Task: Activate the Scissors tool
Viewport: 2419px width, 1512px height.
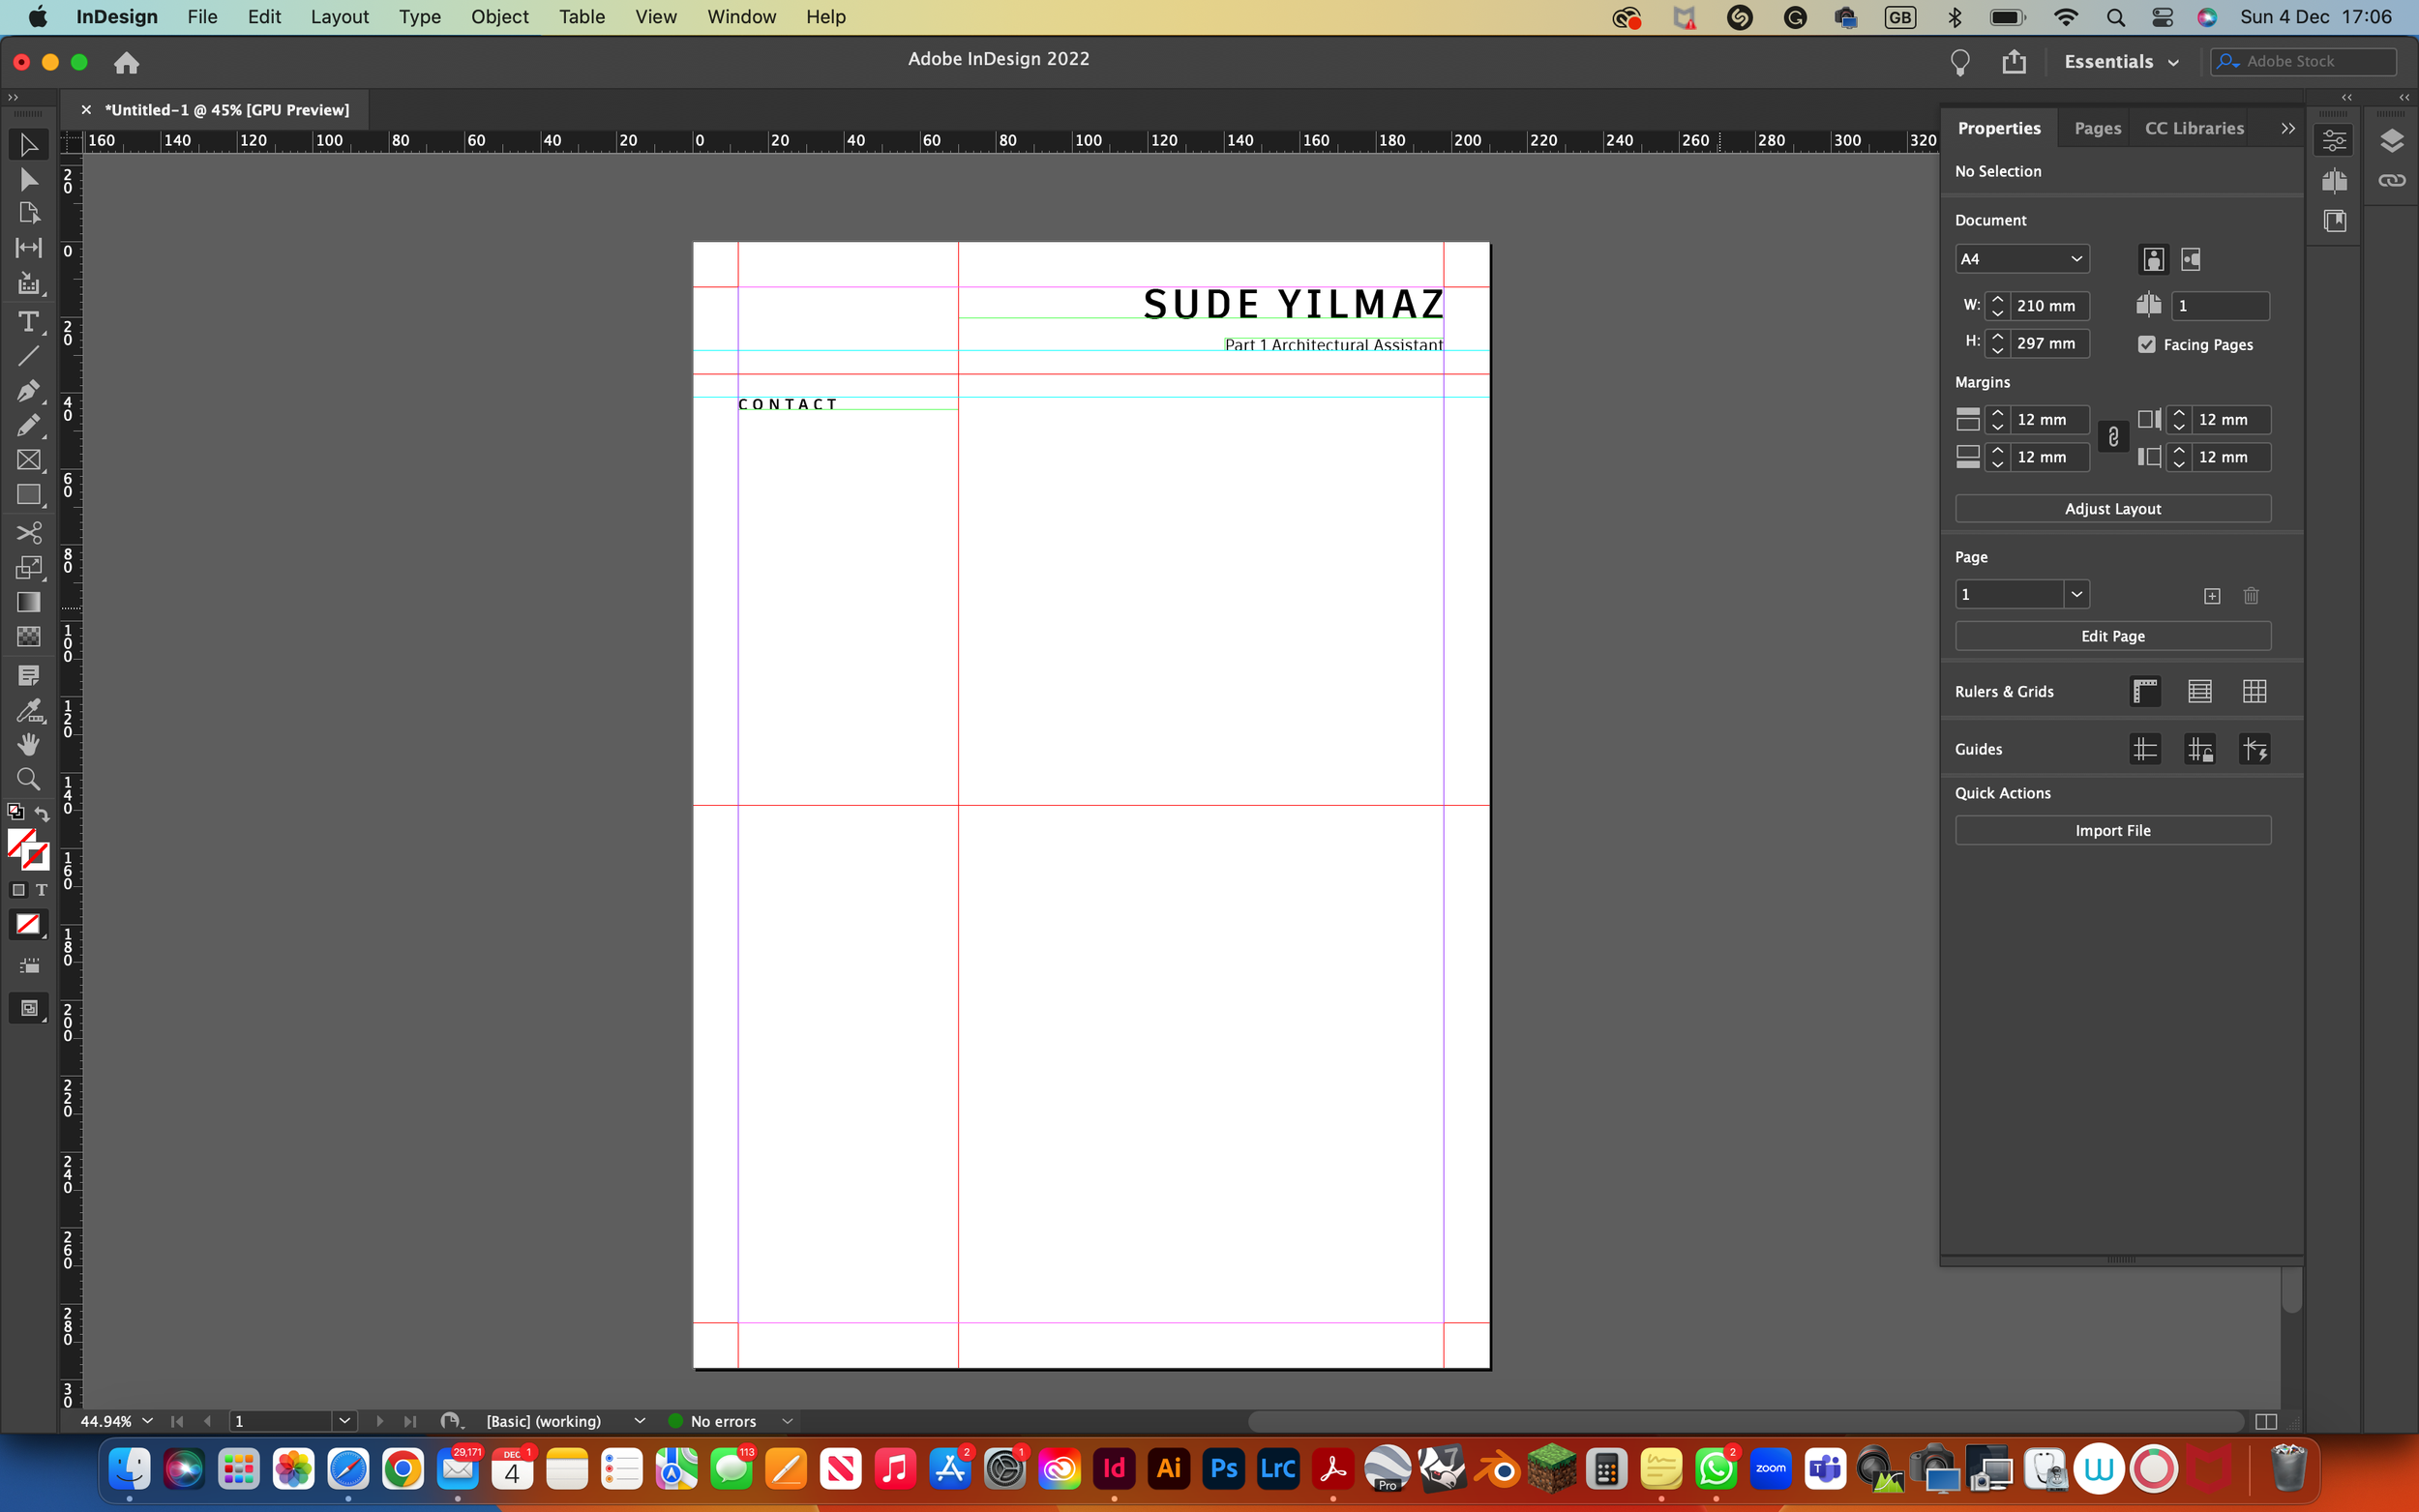Action: [28, 533]
